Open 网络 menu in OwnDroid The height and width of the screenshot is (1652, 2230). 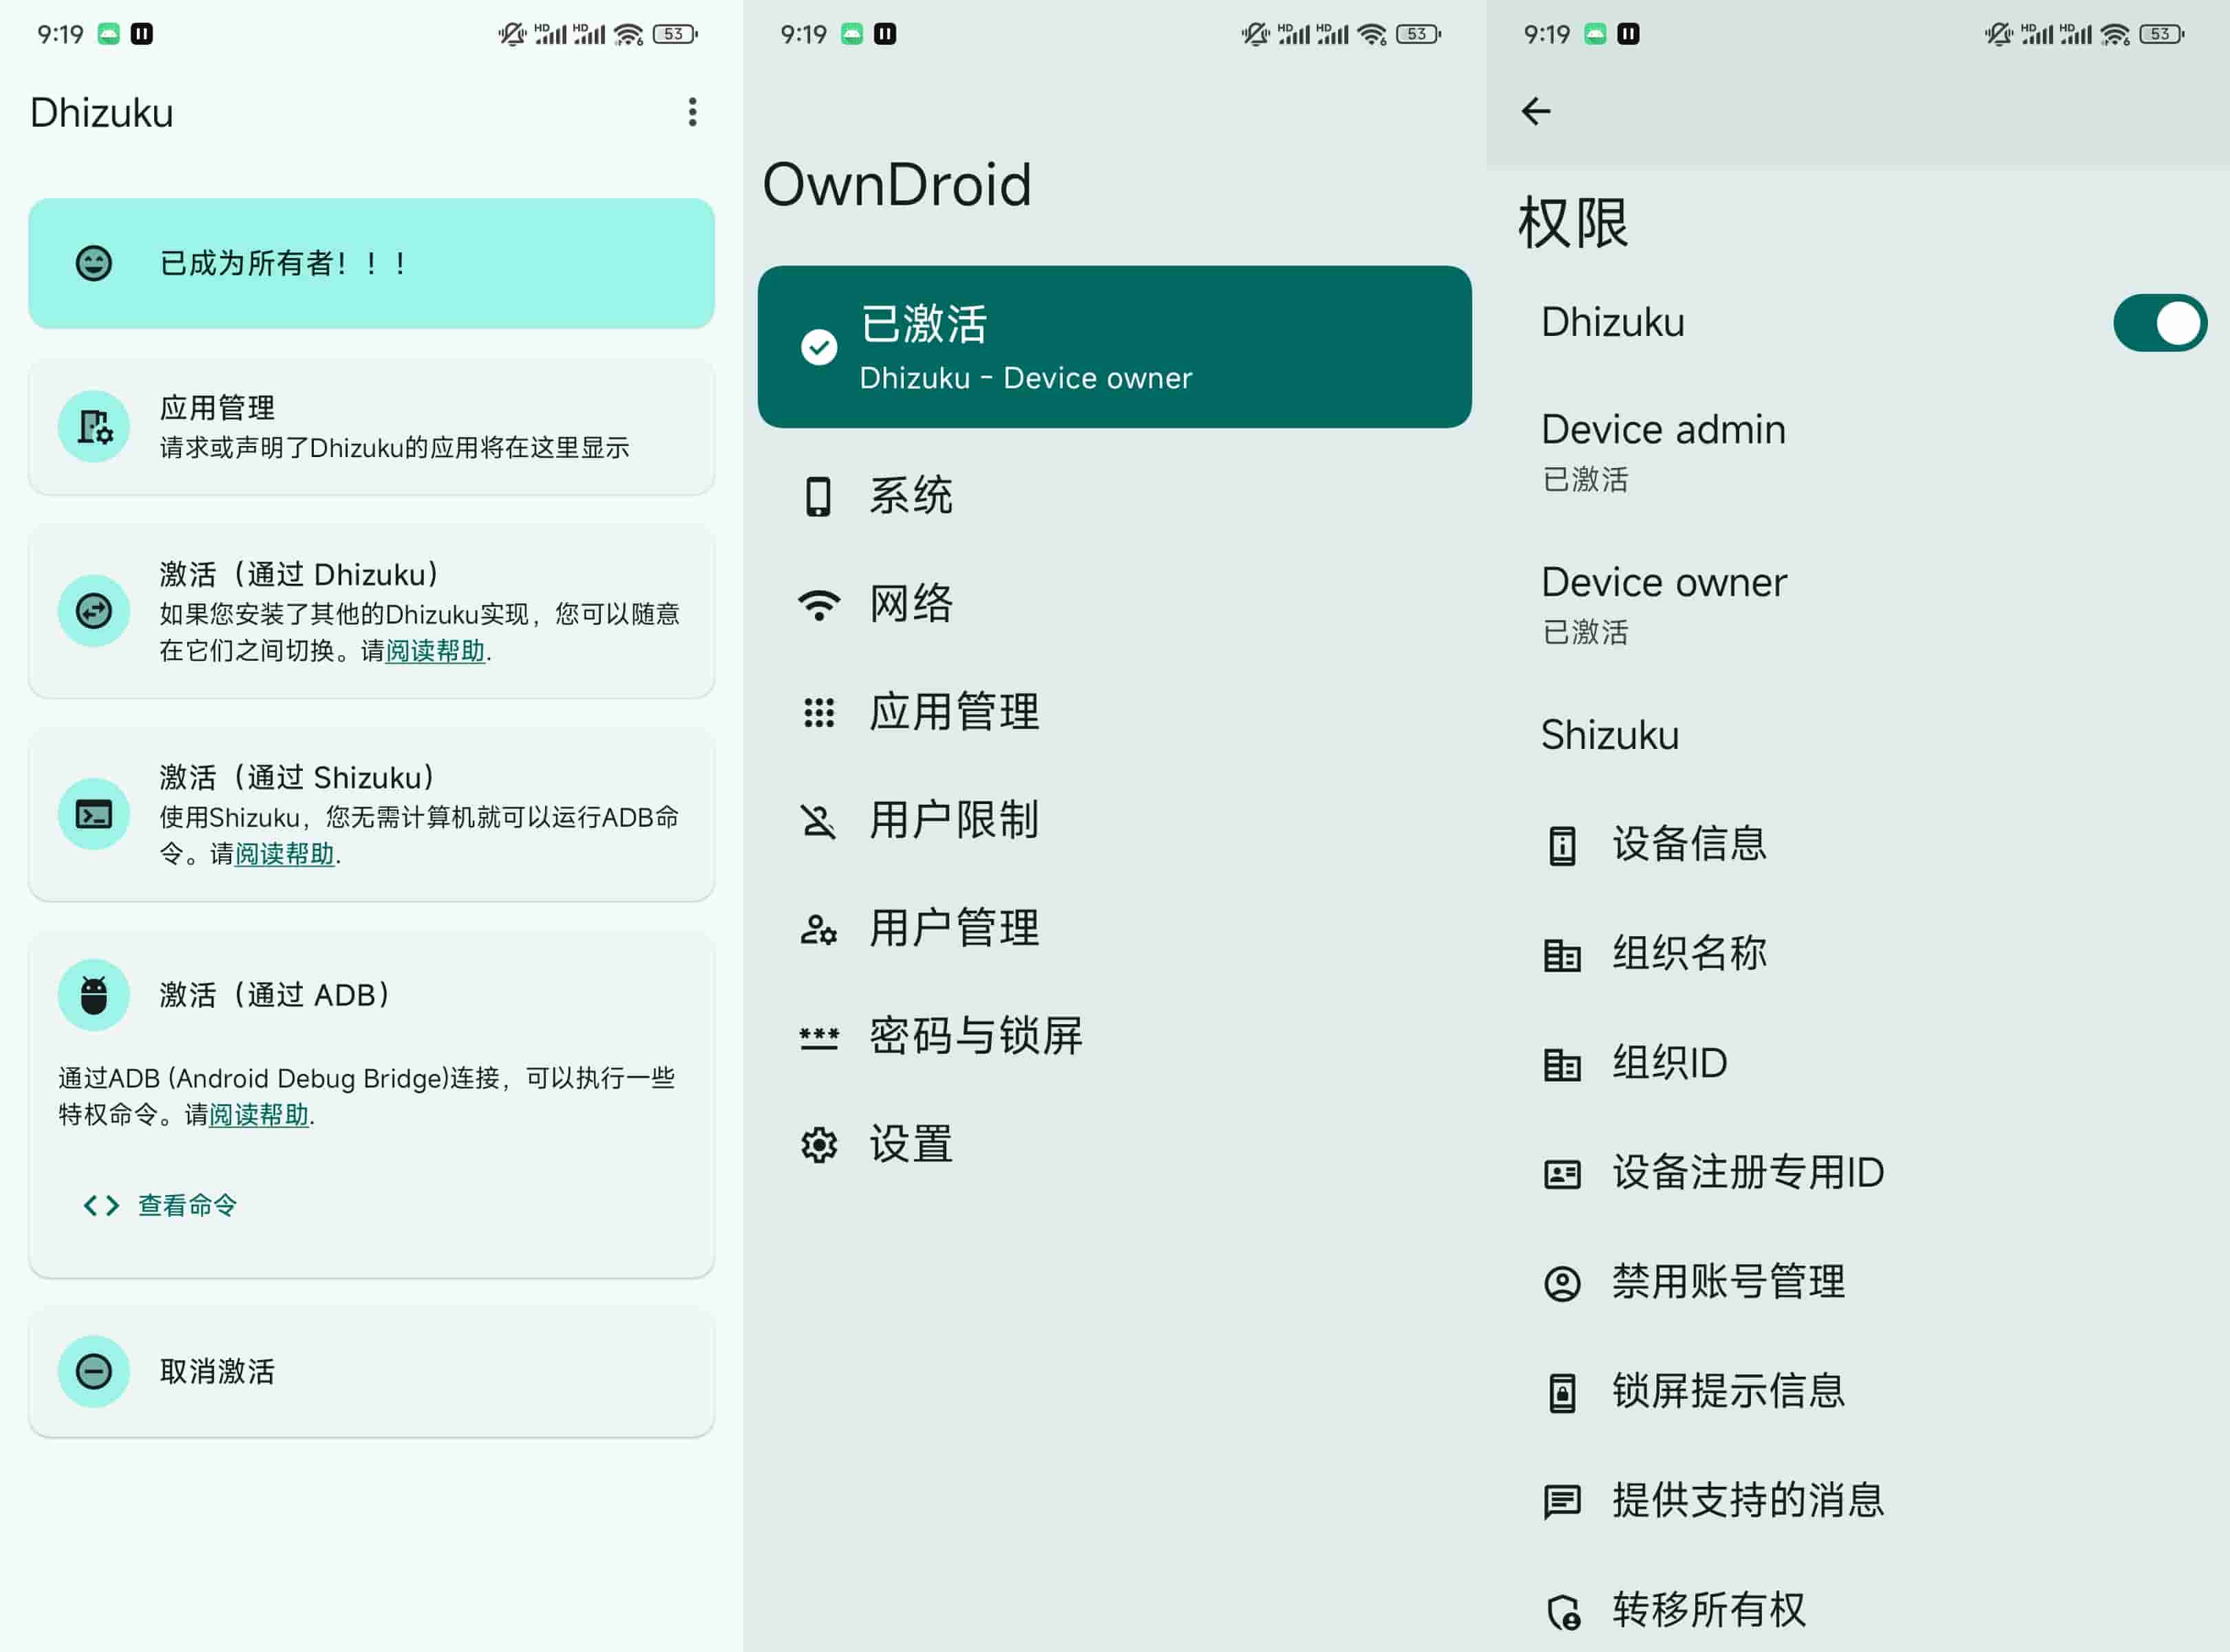(1114, 604)
